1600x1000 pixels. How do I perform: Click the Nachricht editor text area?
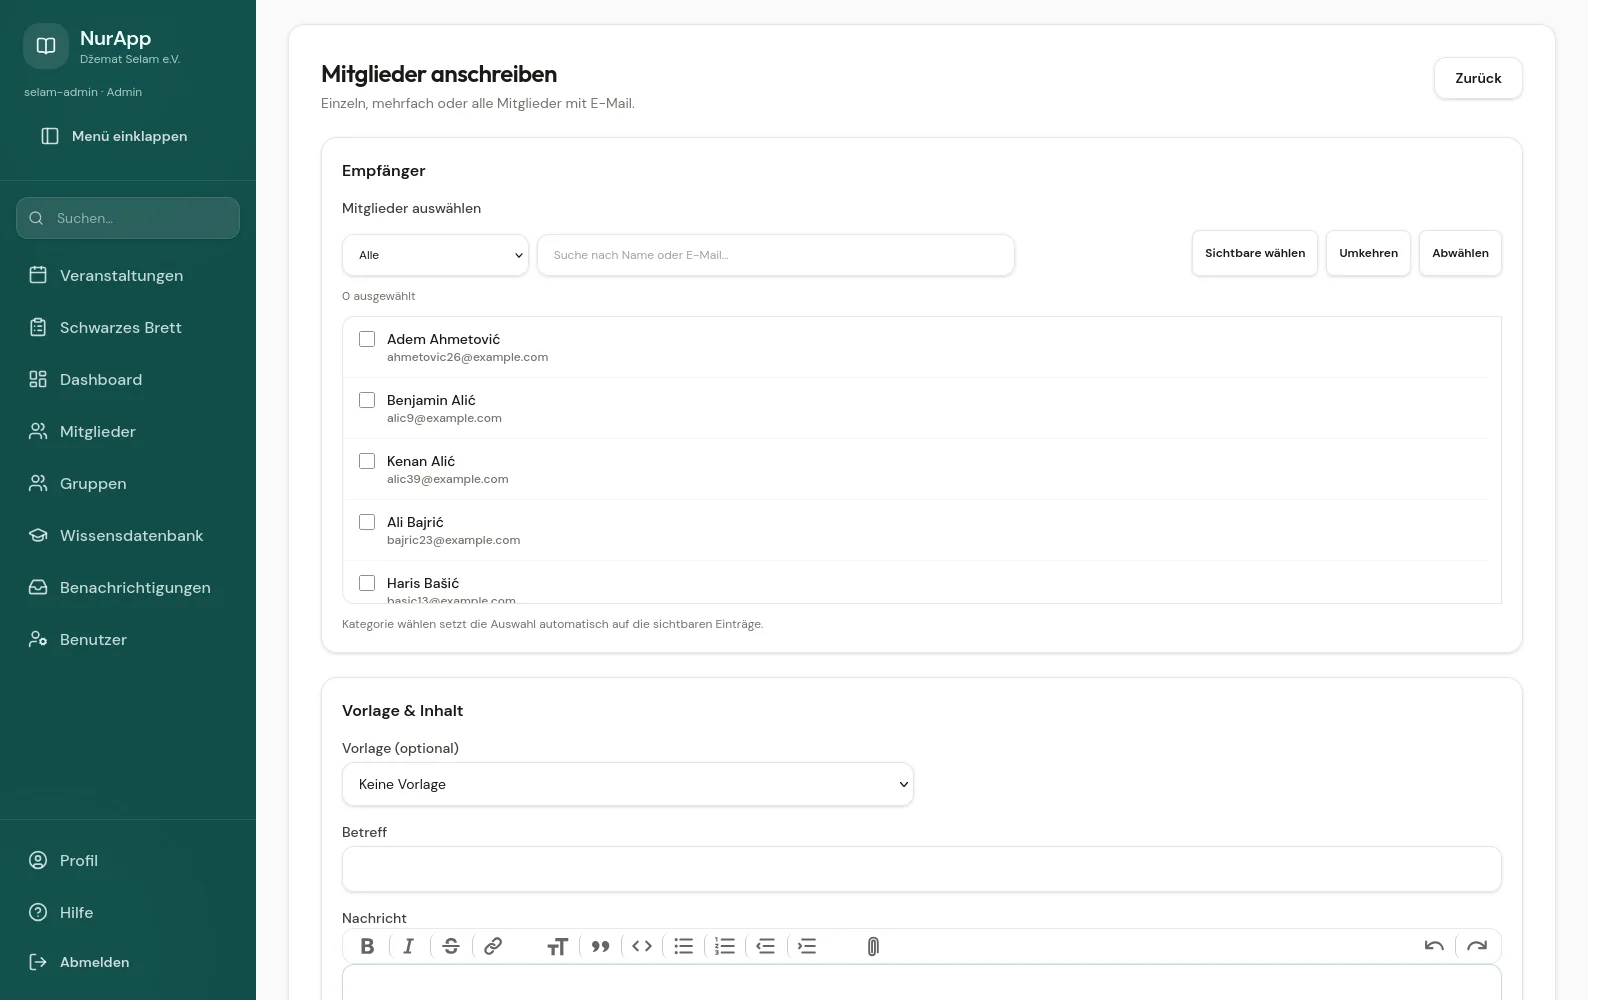coord(922,983)
